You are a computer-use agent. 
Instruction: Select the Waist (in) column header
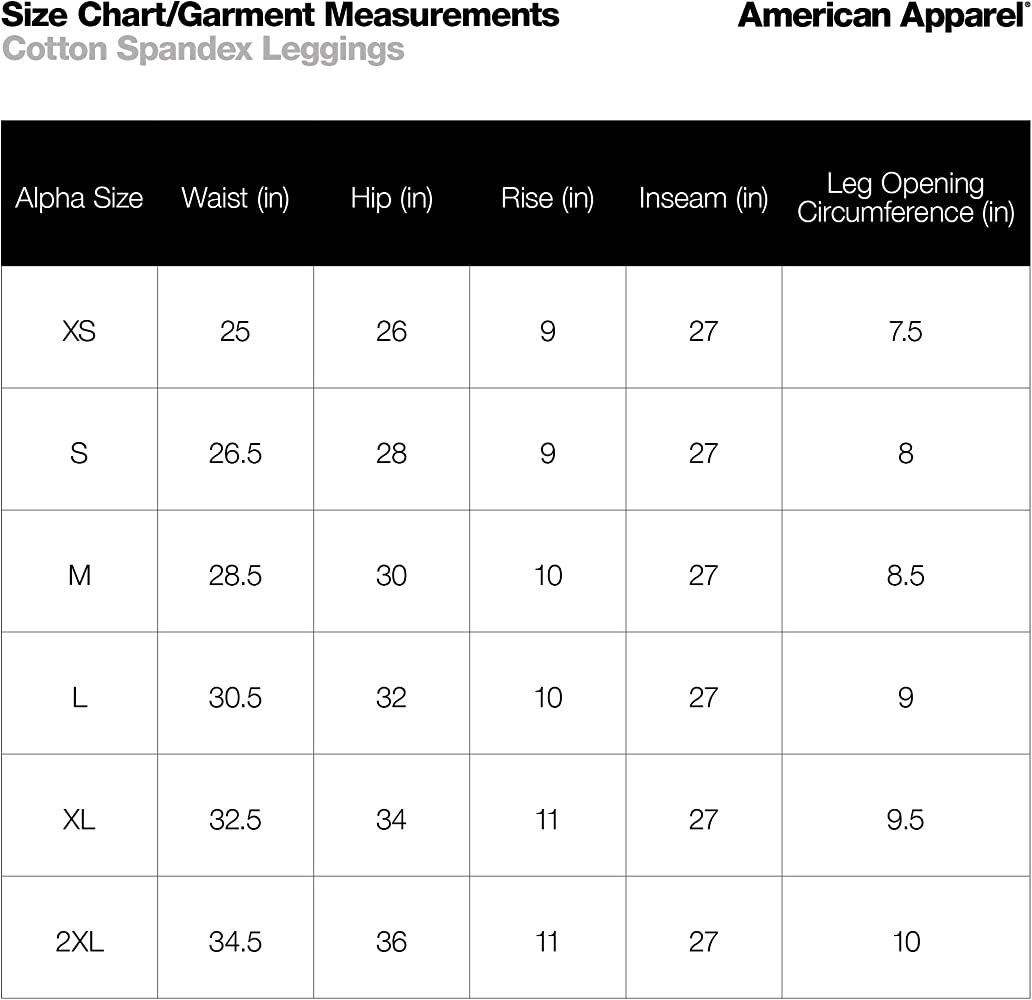click(x=235, y=198)
